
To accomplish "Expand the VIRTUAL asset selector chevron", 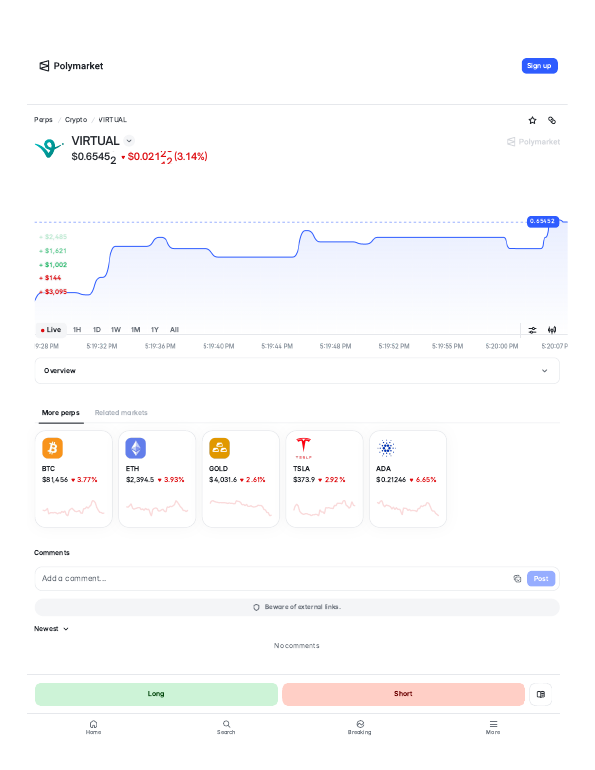I will (x=129, y=141).
